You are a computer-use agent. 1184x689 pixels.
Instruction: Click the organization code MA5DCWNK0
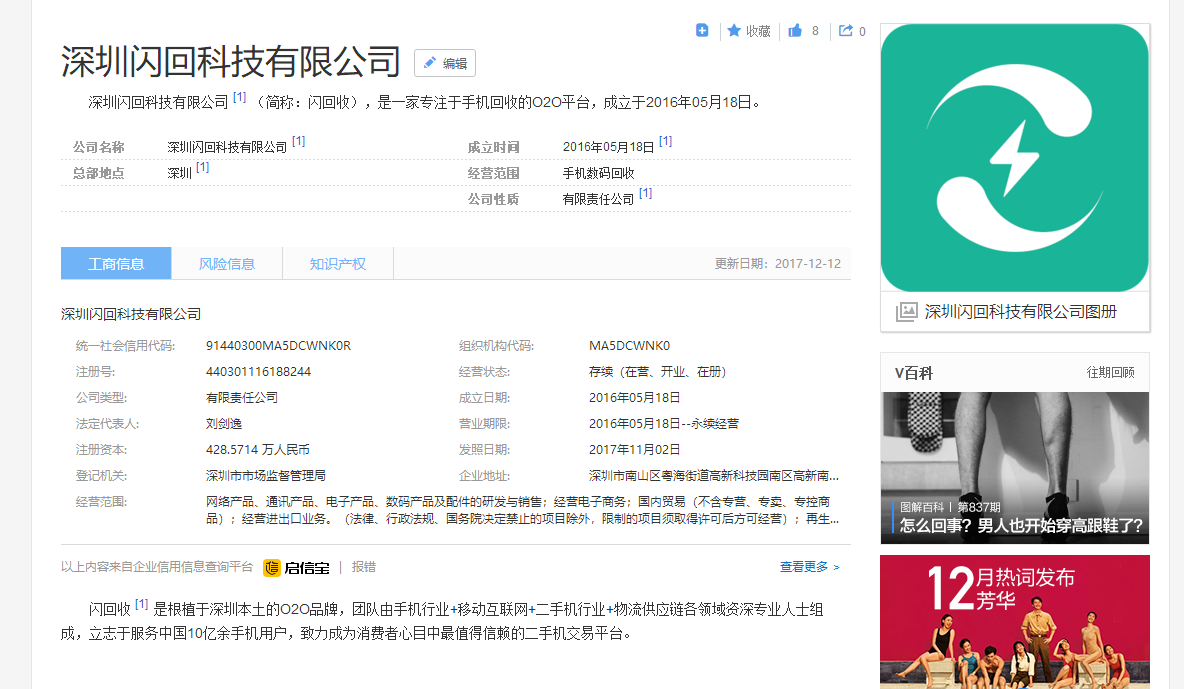pyautogui.click(x=629, y=345)
